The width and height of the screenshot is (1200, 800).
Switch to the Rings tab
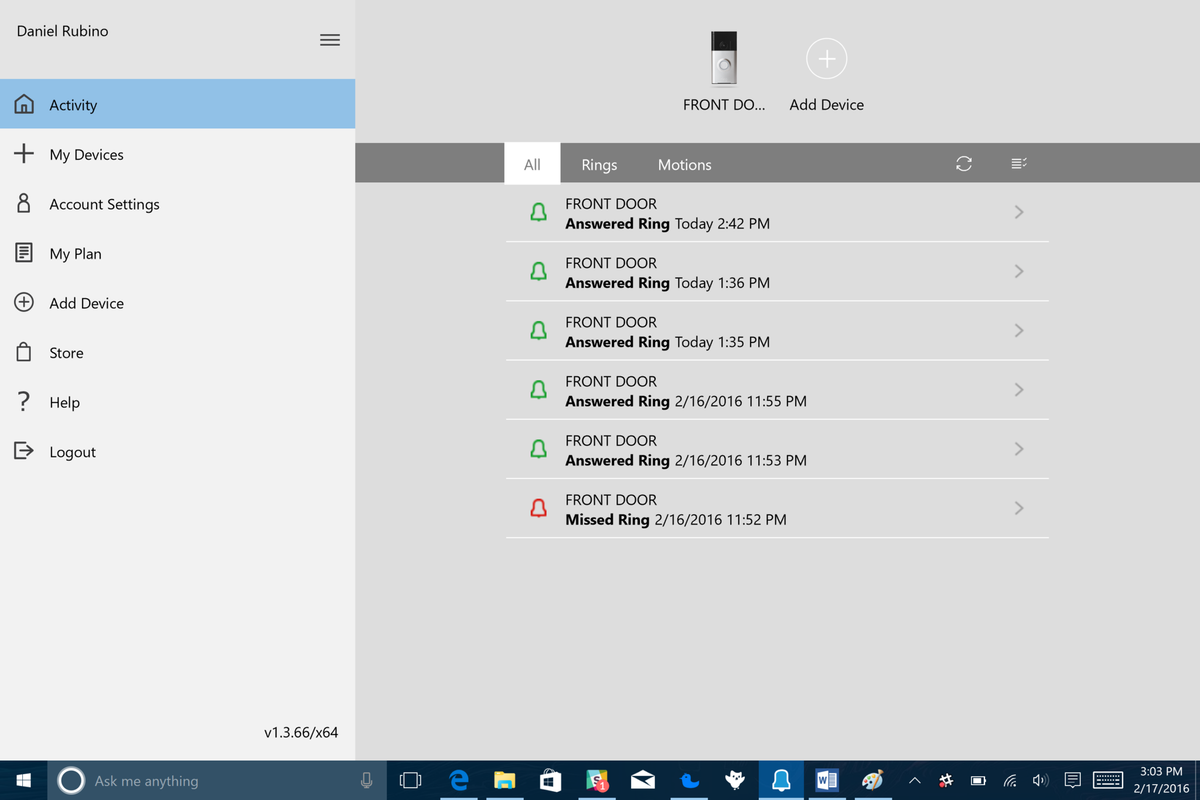(598, 164)
